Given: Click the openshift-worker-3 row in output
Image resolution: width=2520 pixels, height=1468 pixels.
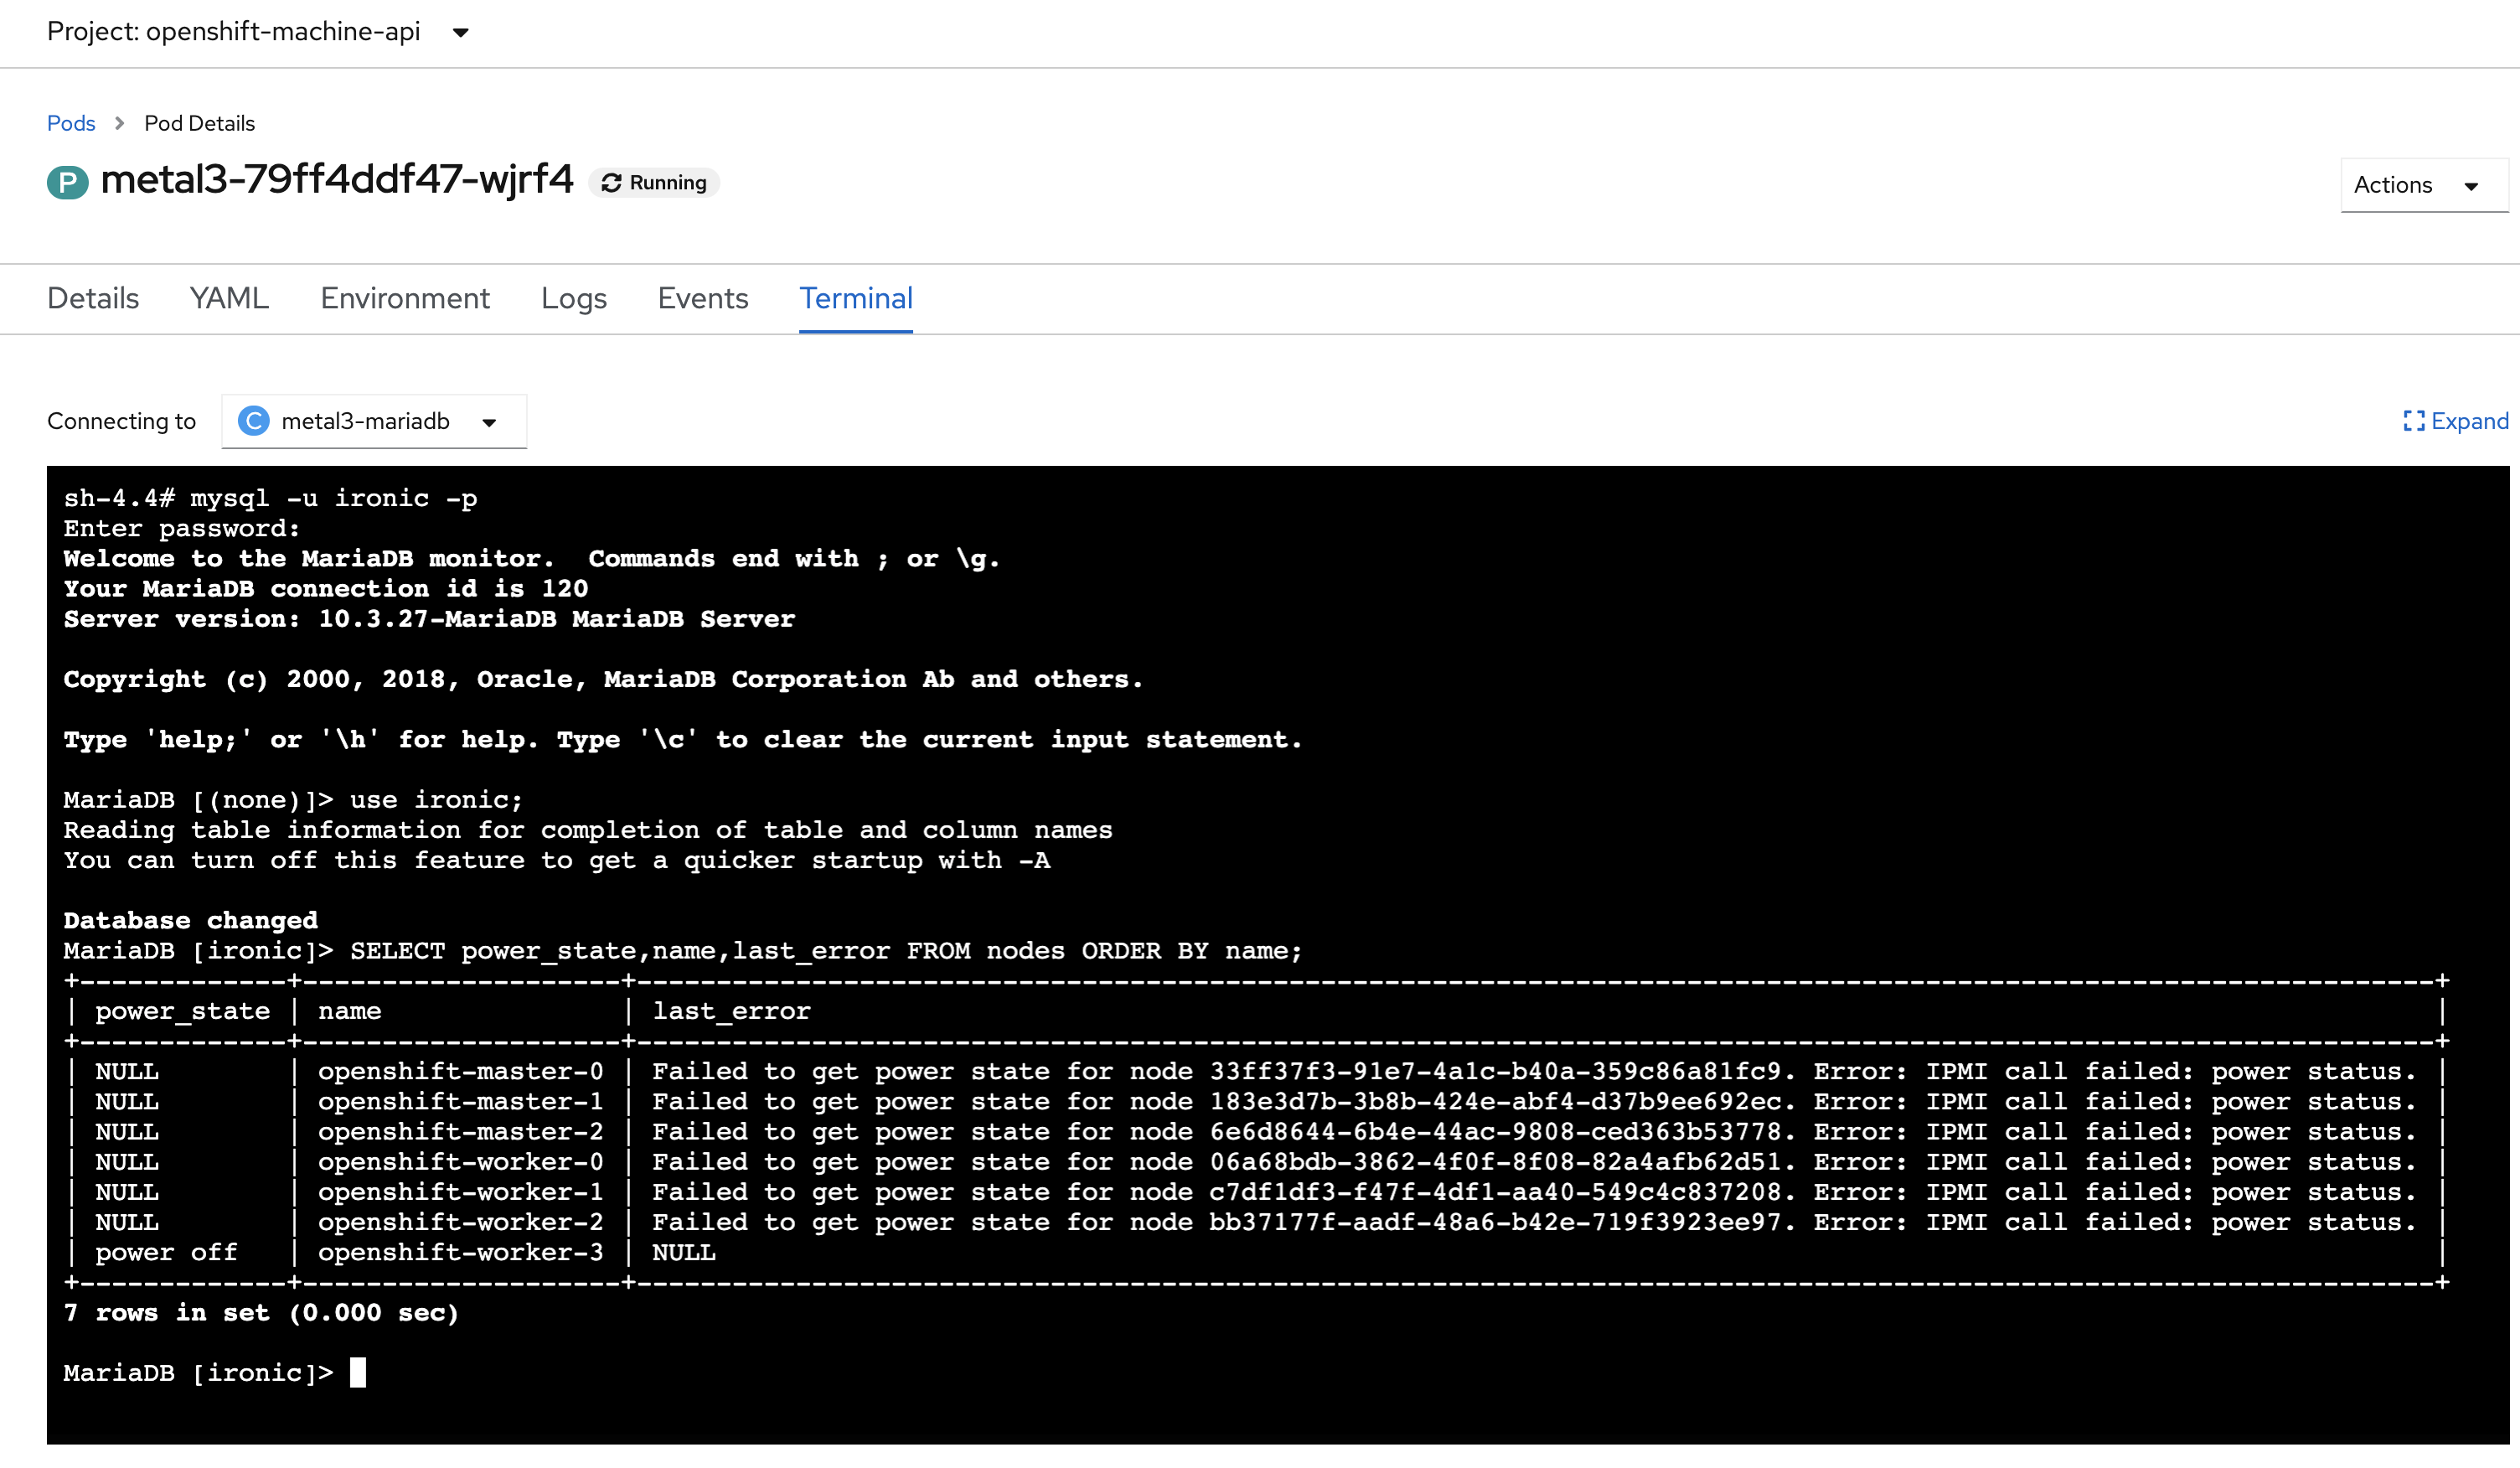Looking at the screenshot, I should (x=460, y=1252).
